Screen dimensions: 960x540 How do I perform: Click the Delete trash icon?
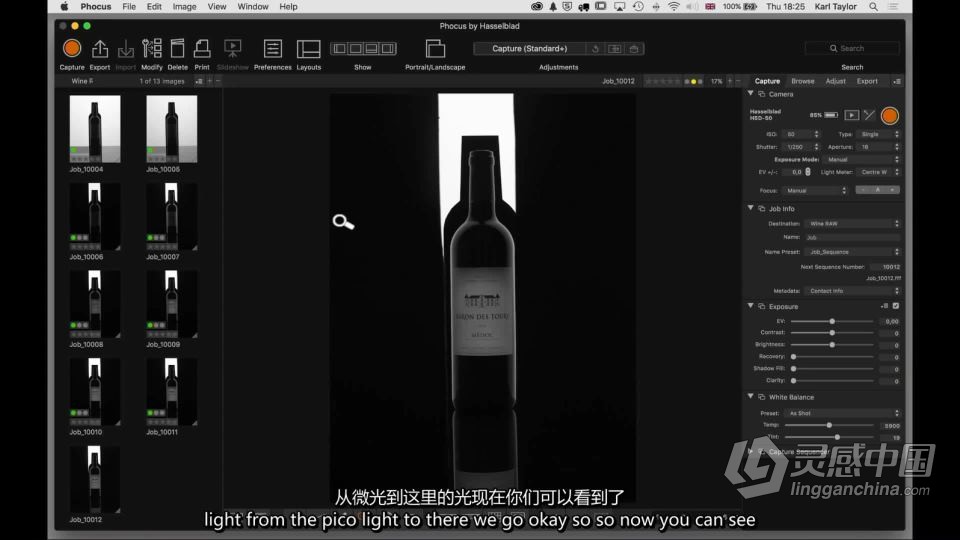pyautogui.click(x=177, y=48)
